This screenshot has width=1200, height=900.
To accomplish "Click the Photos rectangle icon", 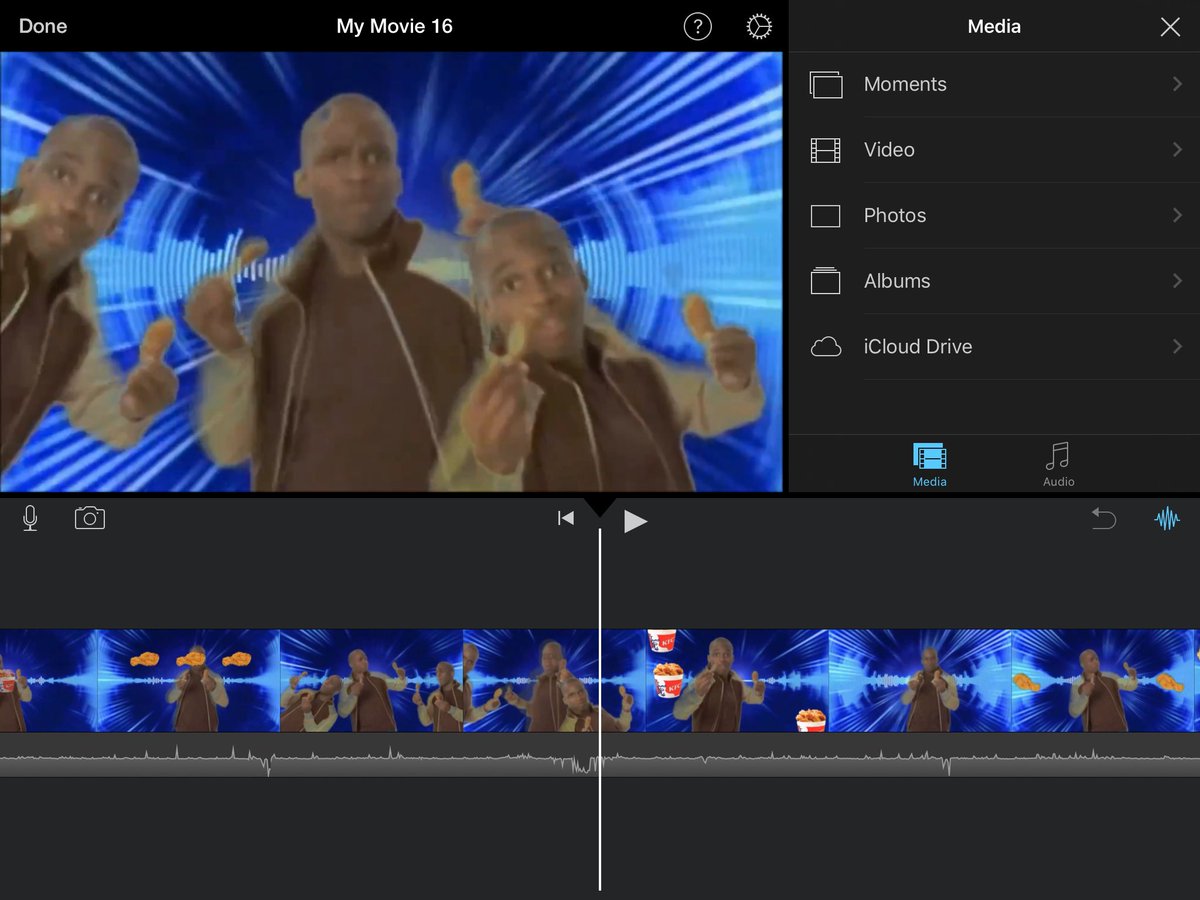I will [x=826, y=216].
